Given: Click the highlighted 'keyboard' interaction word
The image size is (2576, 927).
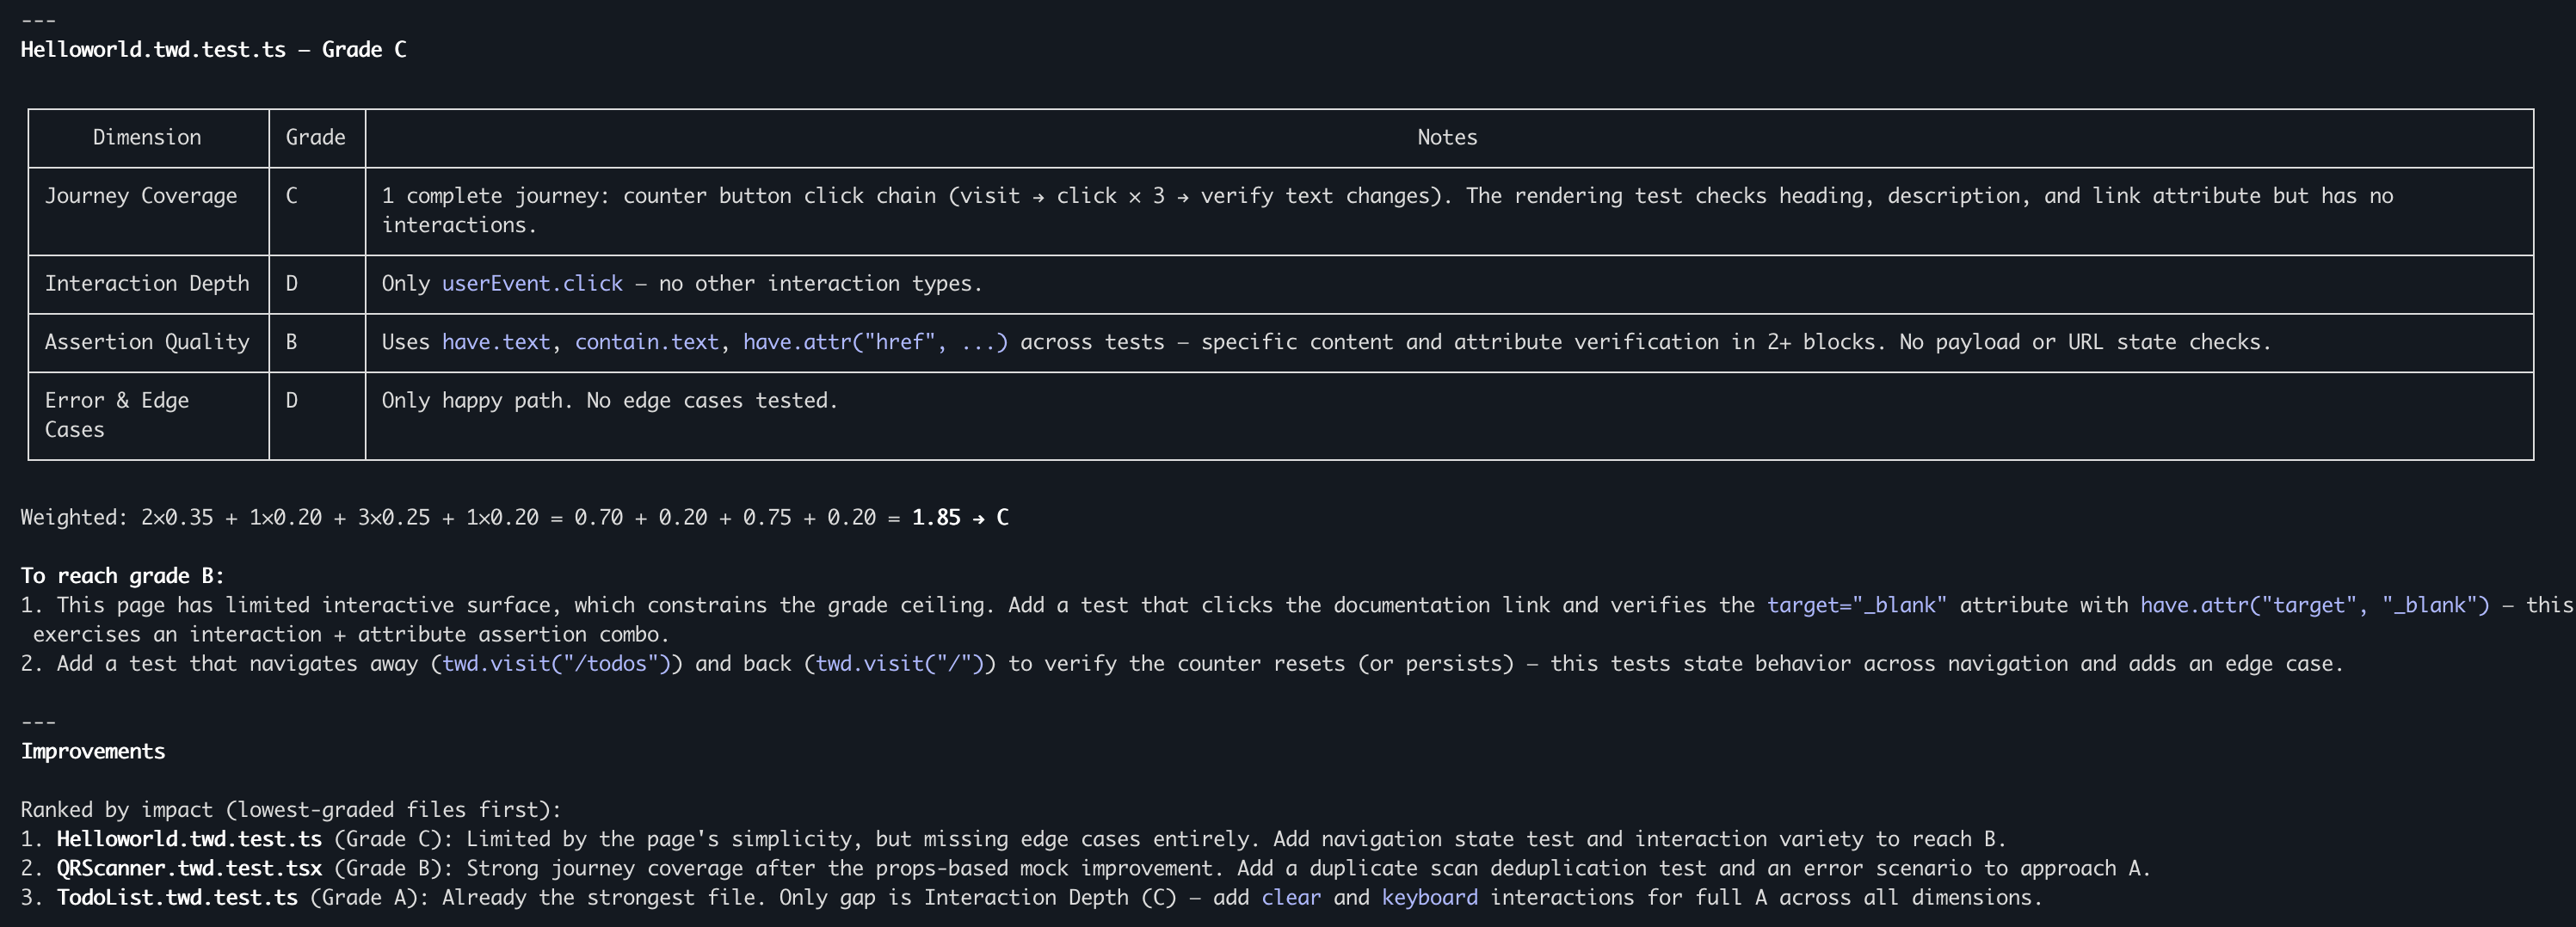Looking at the screenshot, I should pos(1429,898).
